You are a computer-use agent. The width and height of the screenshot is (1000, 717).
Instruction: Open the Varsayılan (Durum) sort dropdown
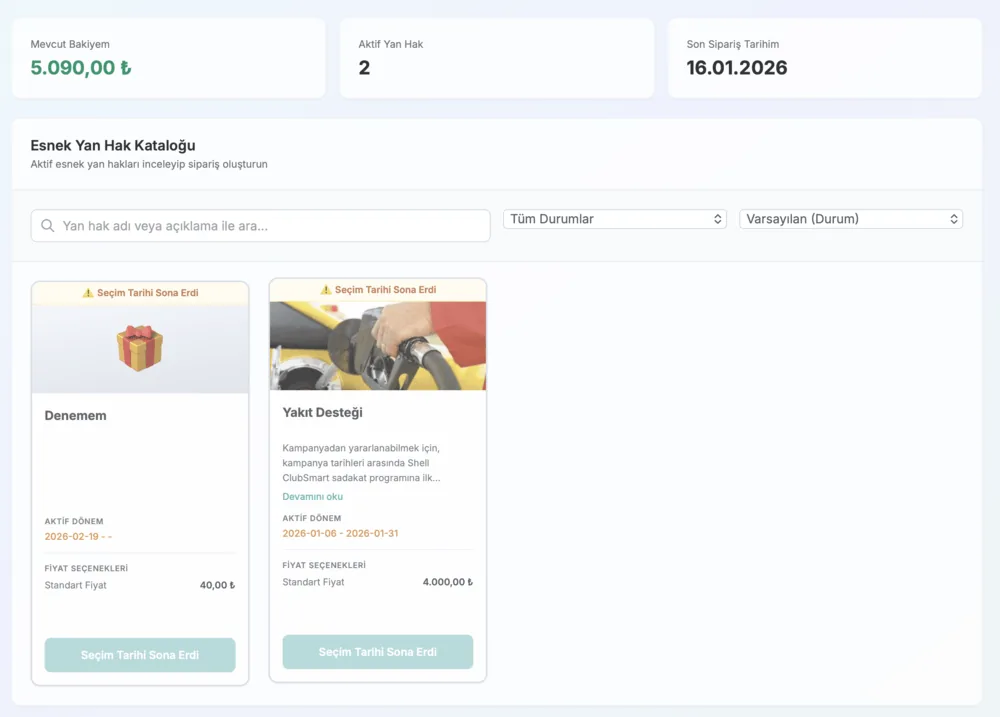coord(851,219)
